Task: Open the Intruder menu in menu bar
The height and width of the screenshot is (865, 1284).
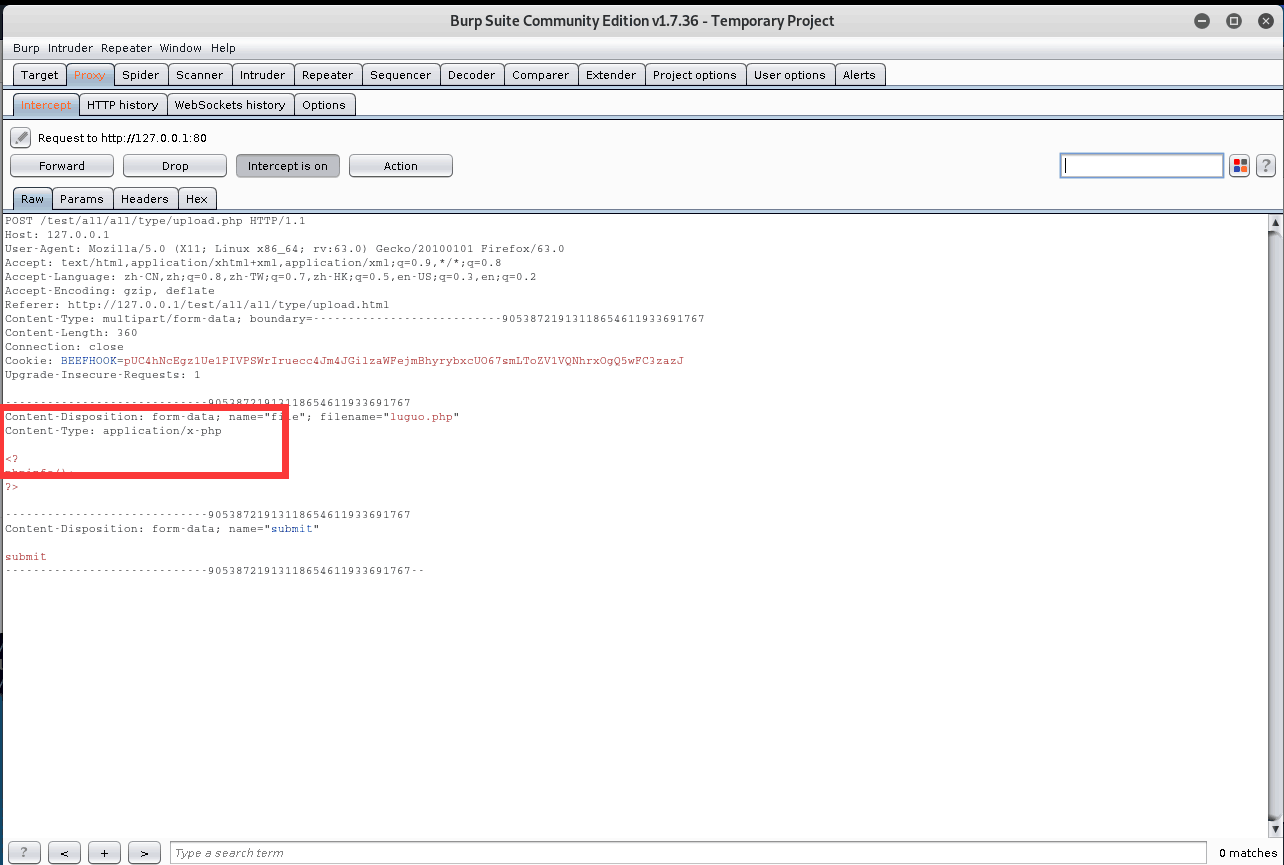Action: [70, 48]
